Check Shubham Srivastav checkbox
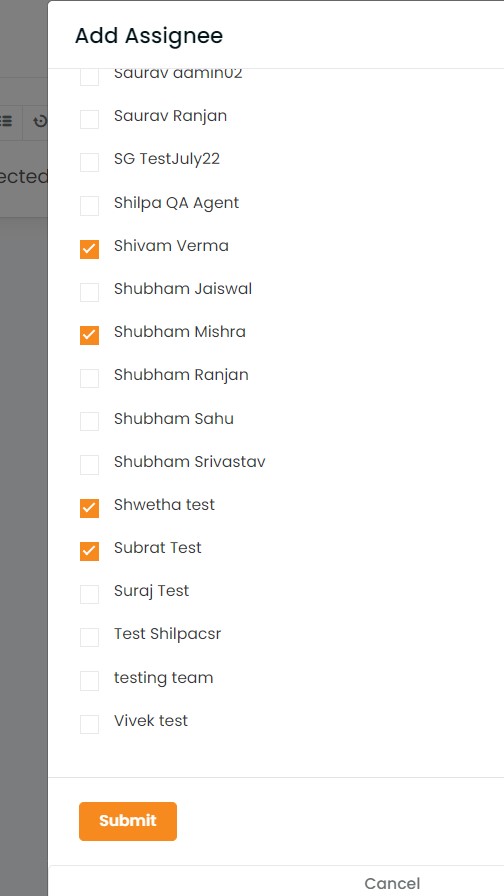 pos(89,465)
